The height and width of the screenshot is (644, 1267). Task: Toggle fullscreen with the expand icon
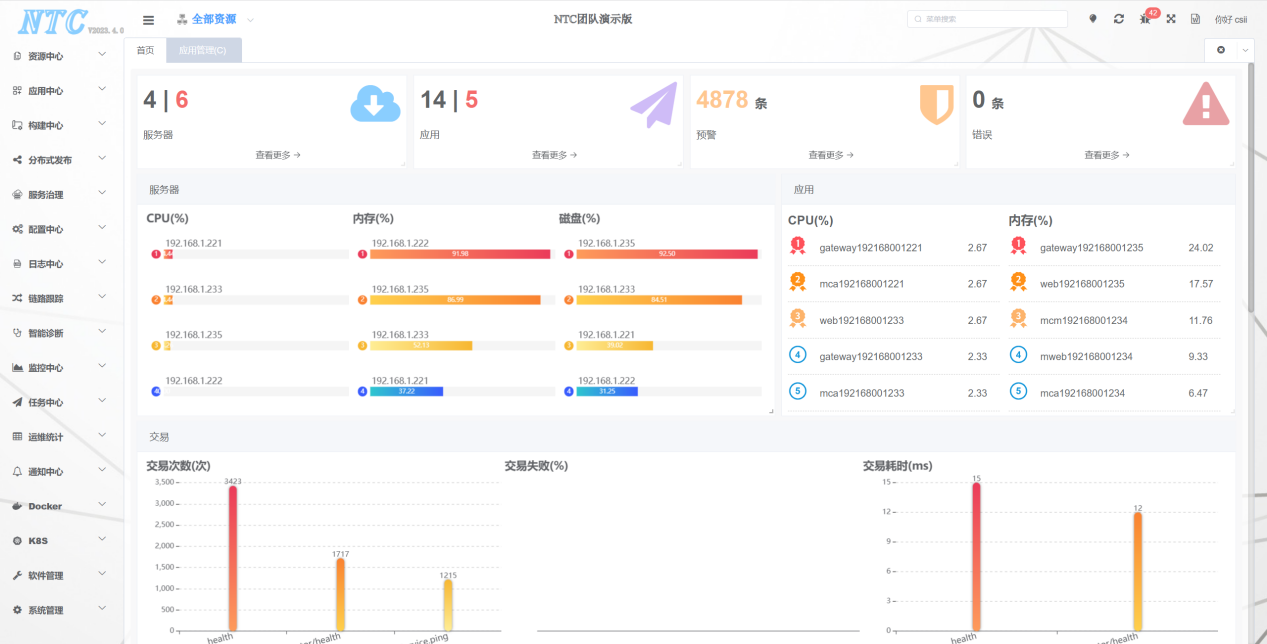(x=1170, y=19)
